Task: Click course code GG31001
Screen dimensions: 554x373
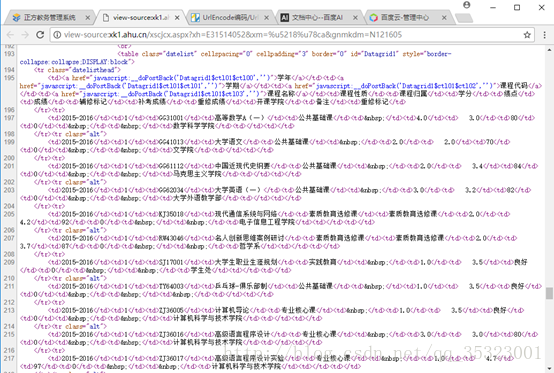Action: pos(171,118)
